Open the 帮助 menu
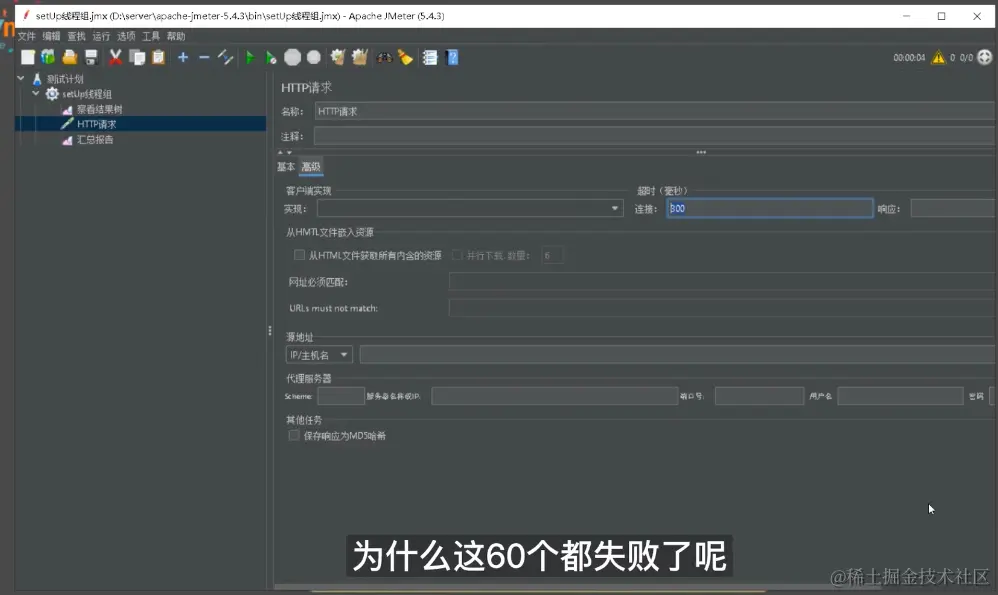 [176, 36]
